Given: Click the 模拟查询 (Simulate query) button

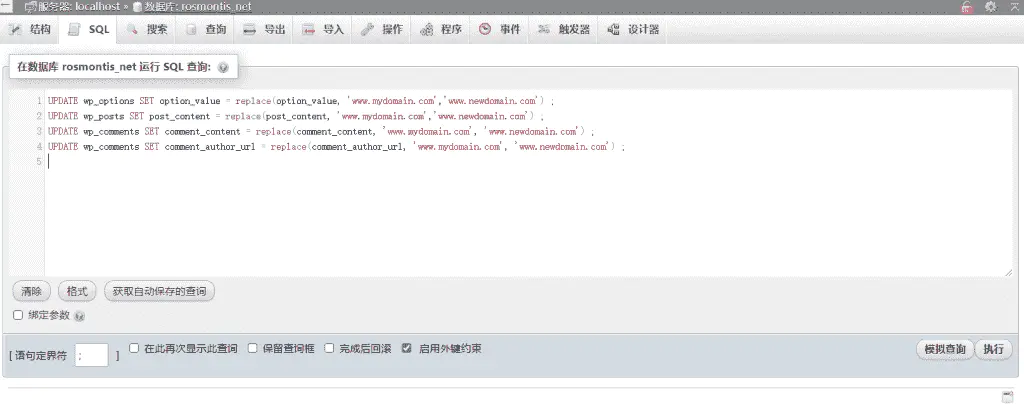Looking at the screenshot, I should point(945,349).
